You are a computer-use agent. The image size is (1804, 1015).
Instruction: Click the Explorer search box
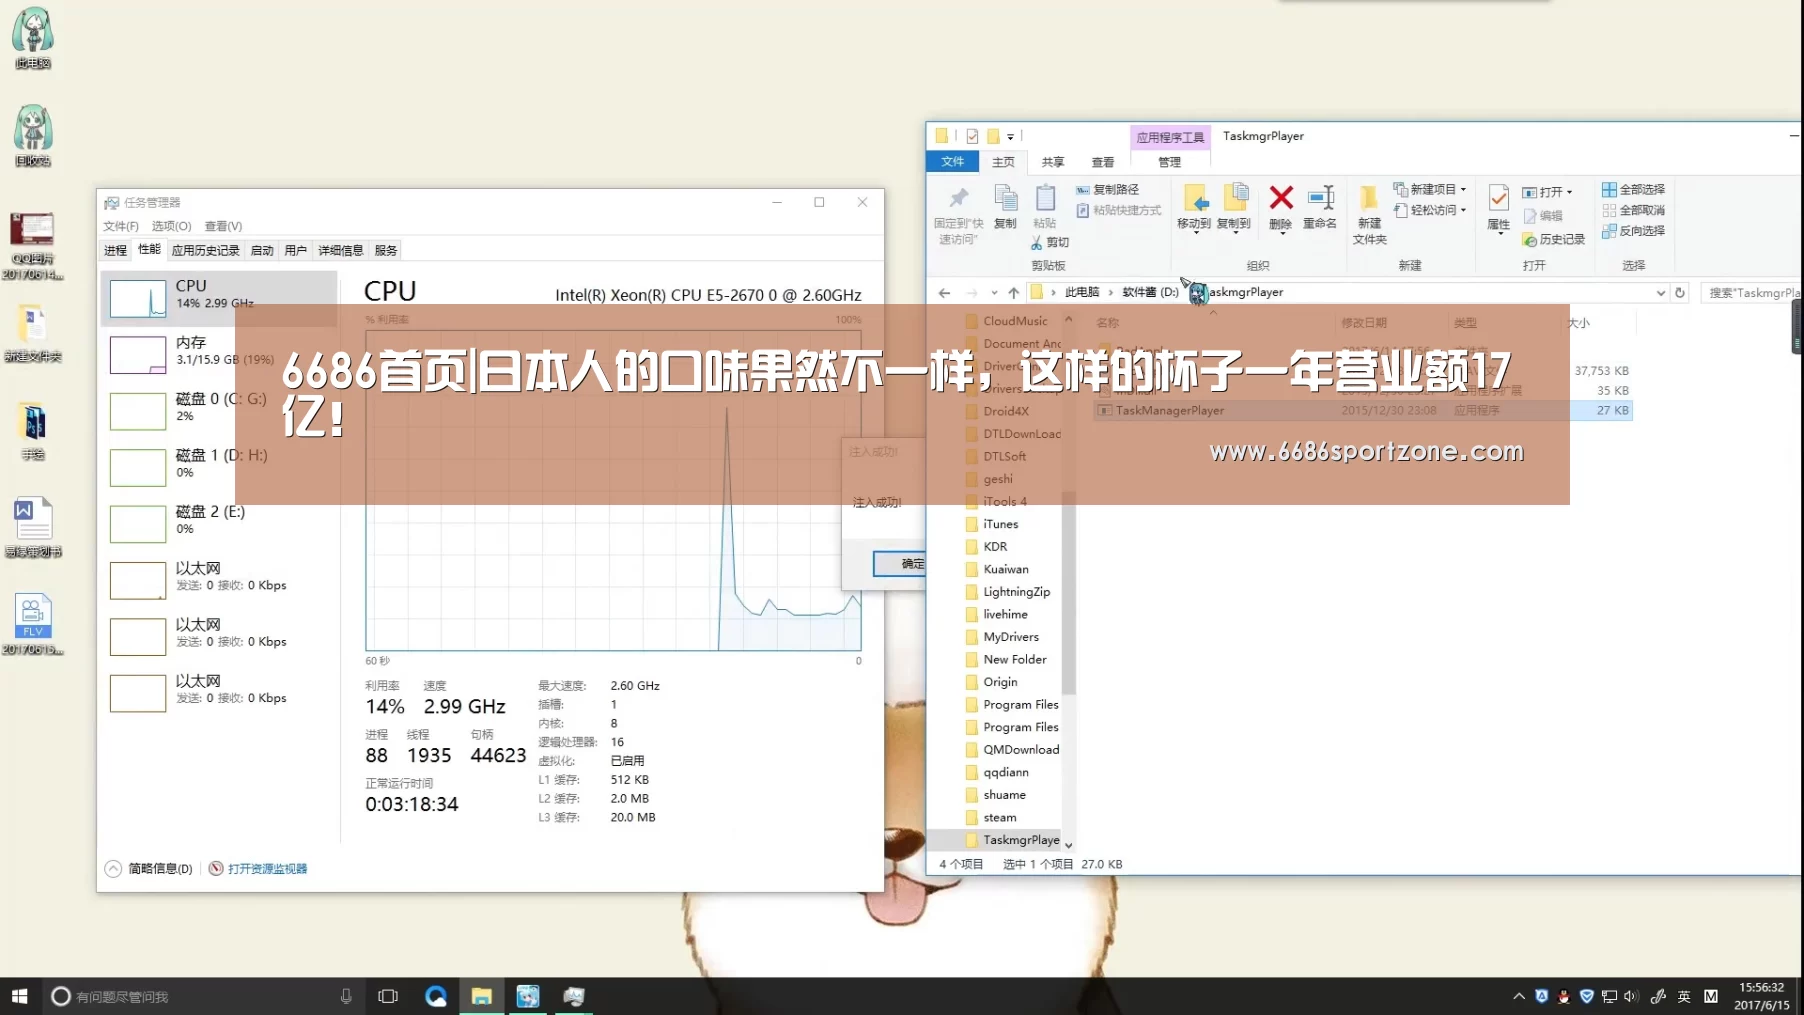pyautogui.click(x=1752, y=293)
